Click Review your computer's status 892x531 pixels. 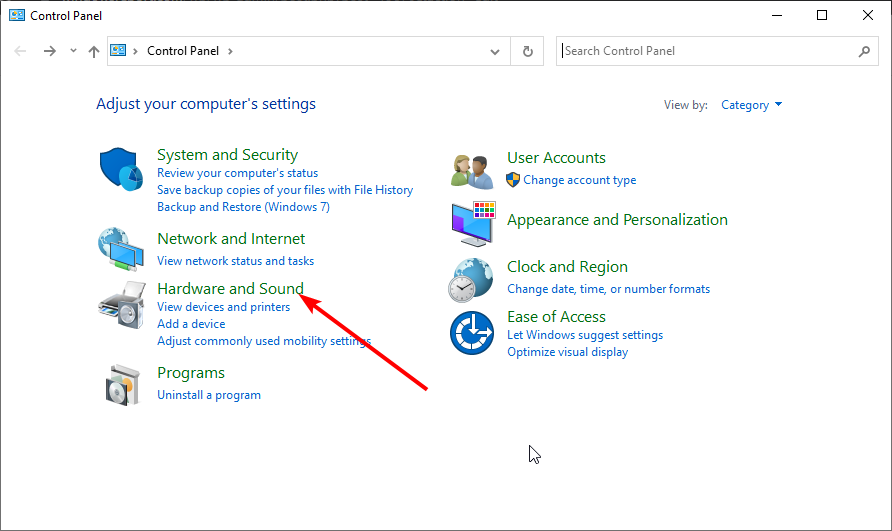click(x=237, y=173)
